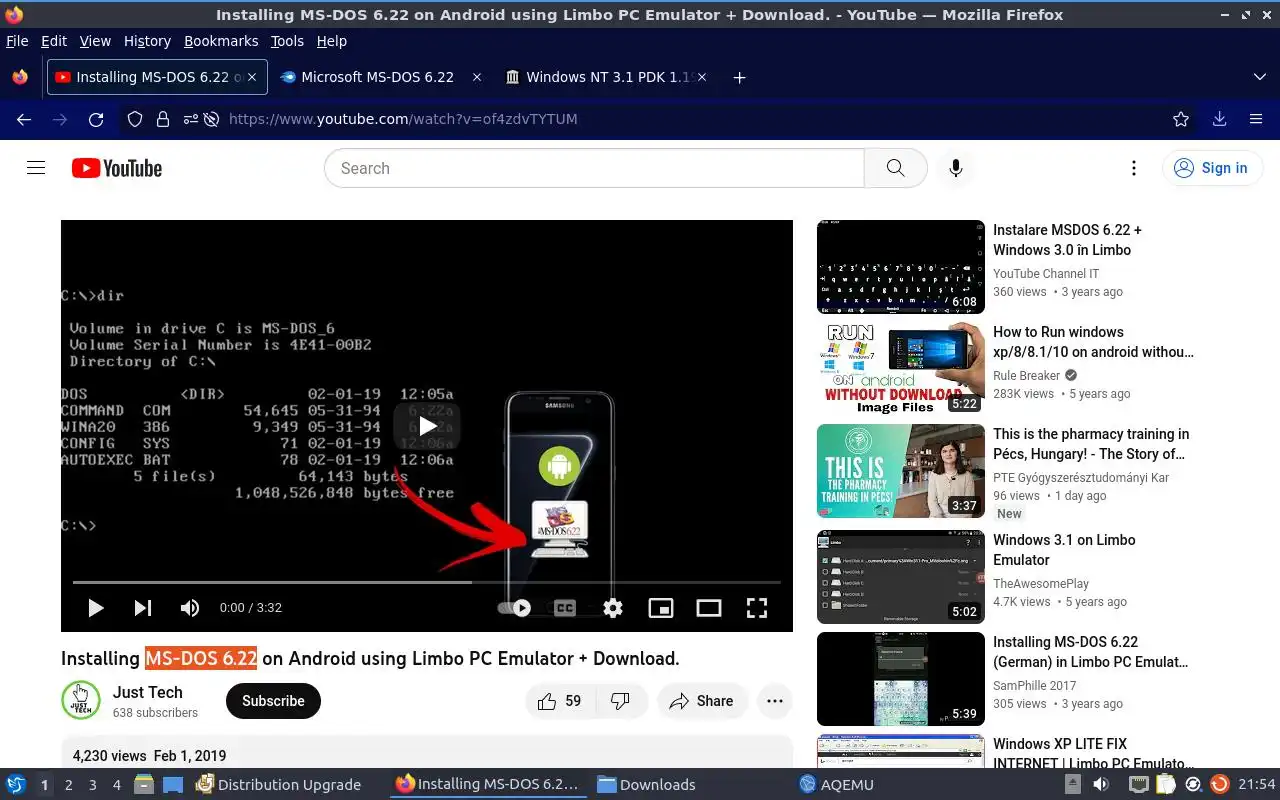Open tracking protection shield icon
This screenshot has width=1280, height=800.
[x=135, y=119]
